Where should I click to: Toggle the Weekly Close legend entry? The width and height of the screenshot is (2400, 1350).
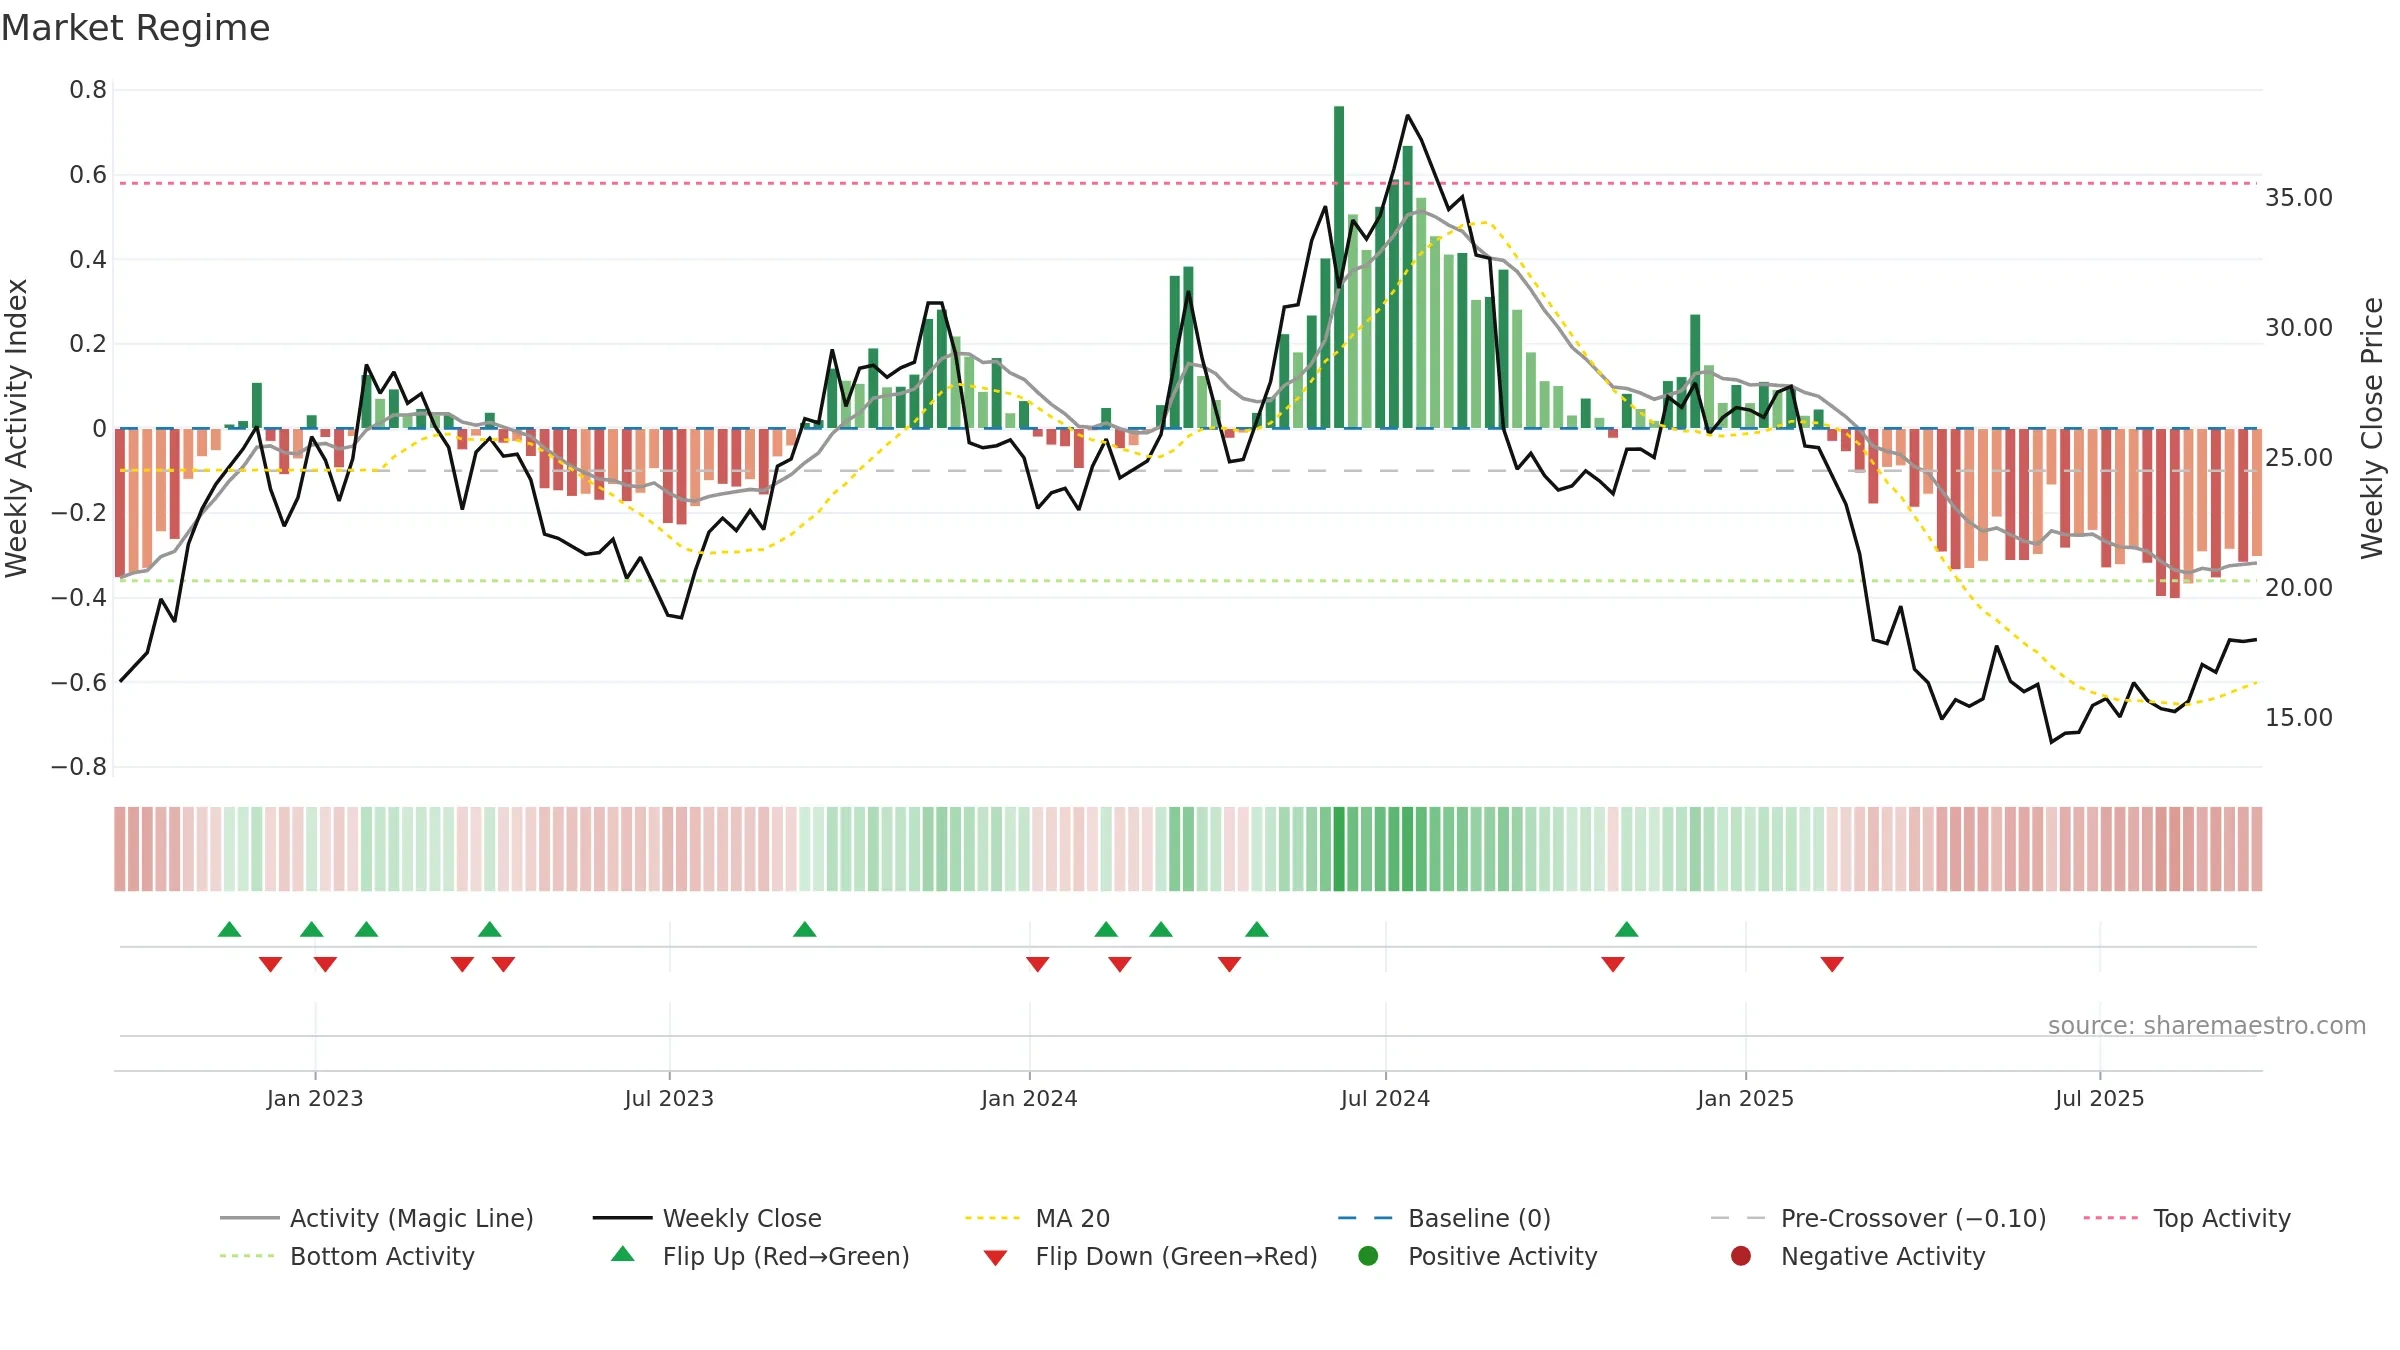click(707, 1218)
